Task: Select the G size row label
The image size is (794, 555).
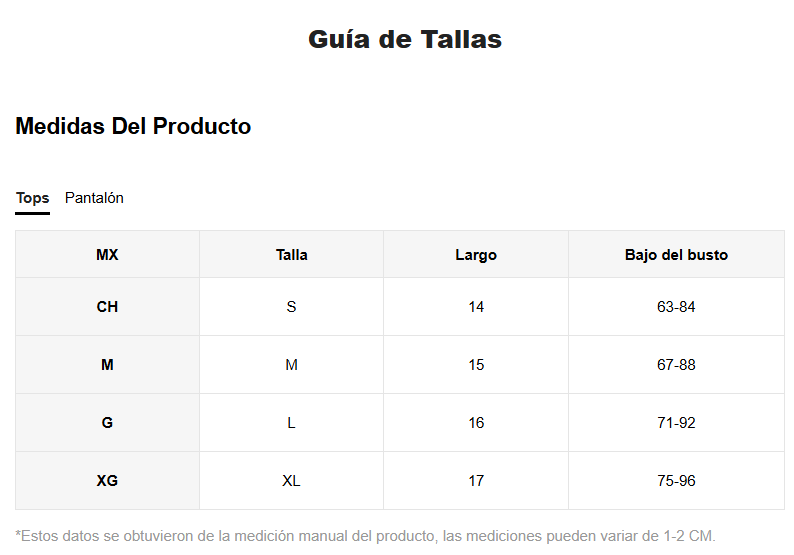Action: click(x=107, y=423)
